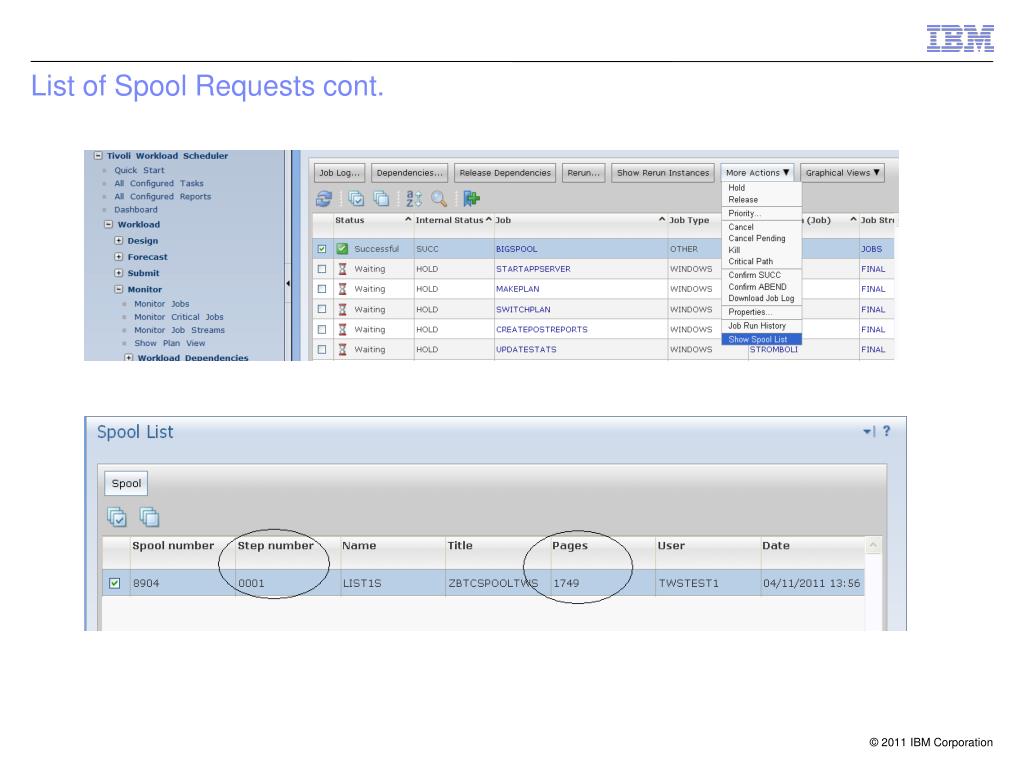Click the hourglass icon in the STARTAPPSERVER row
Image resolution: width=1024 pixels, height=768 pixels.
[x=342, y=269]
